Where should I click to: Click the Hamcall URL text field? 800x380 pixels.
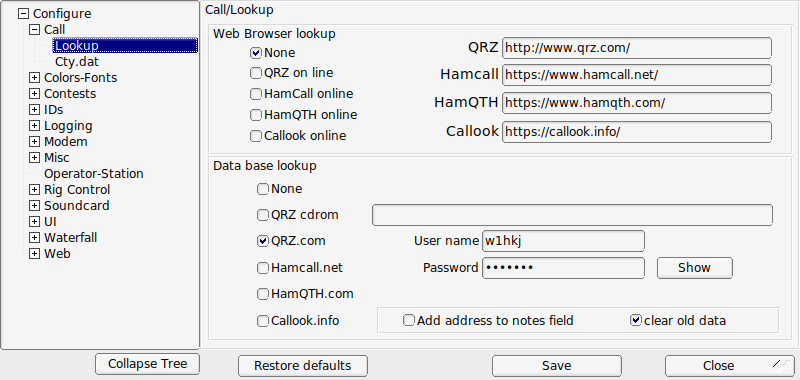point(637,75)
